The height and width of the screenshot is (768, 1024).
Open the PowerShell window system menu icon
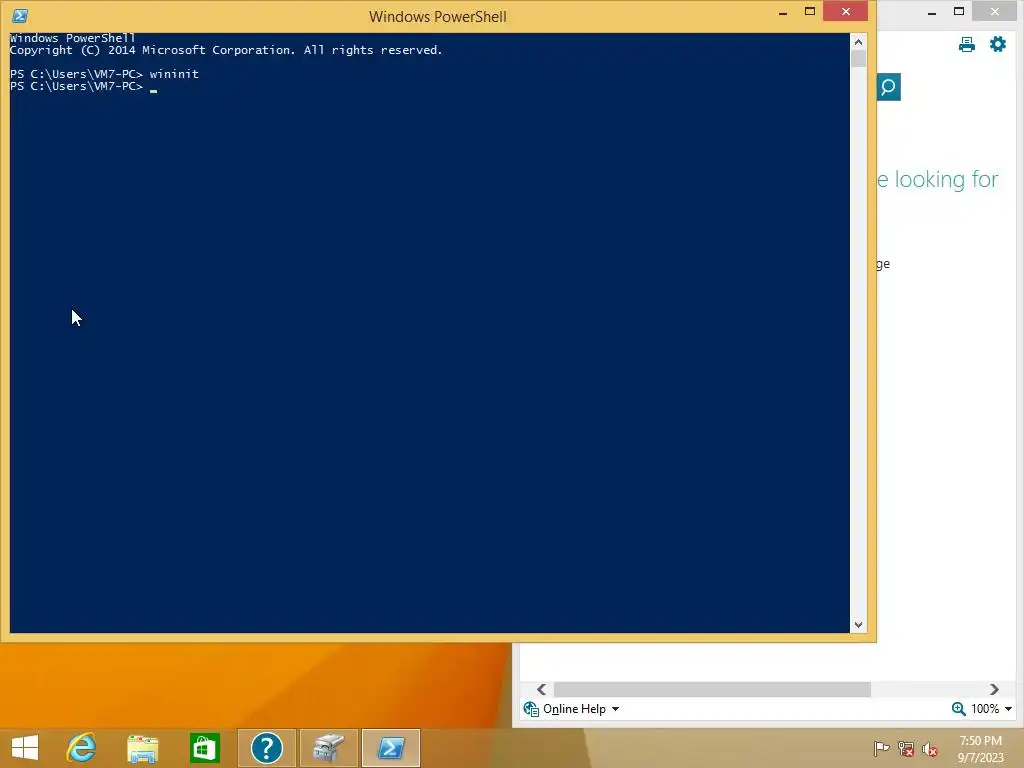20,16
